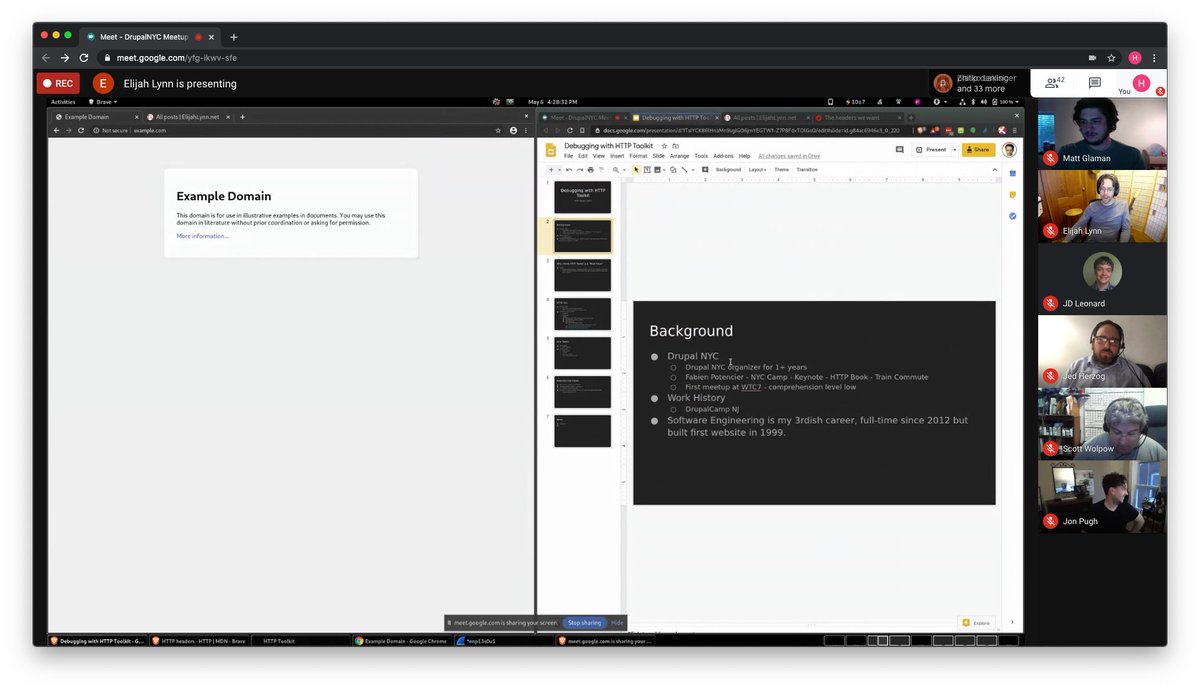Open 'HTTP headers - HTTP | MDN - Brave' taskbar item
Screen dimensions: 1200x690
(200, 641)
